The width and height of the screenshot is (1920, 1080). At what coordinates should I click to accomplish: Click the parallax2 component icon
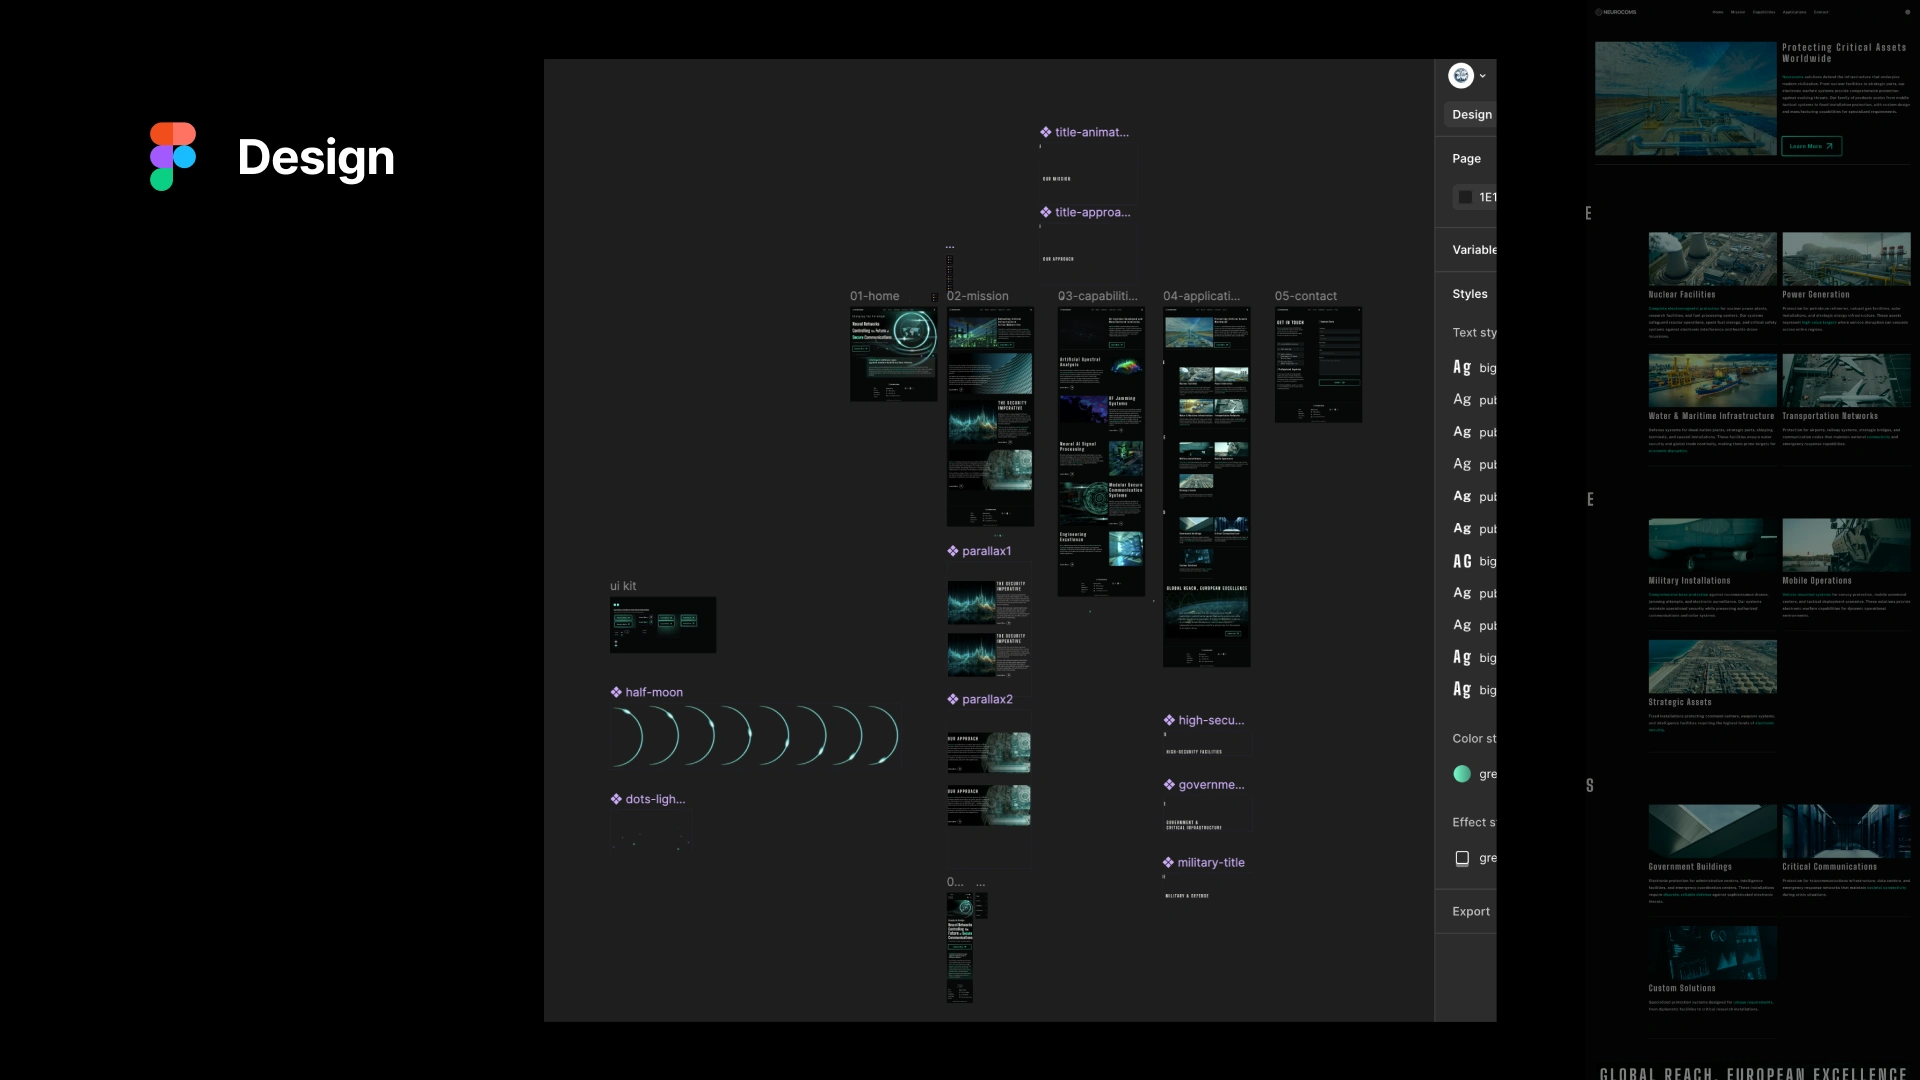point(953,699)
